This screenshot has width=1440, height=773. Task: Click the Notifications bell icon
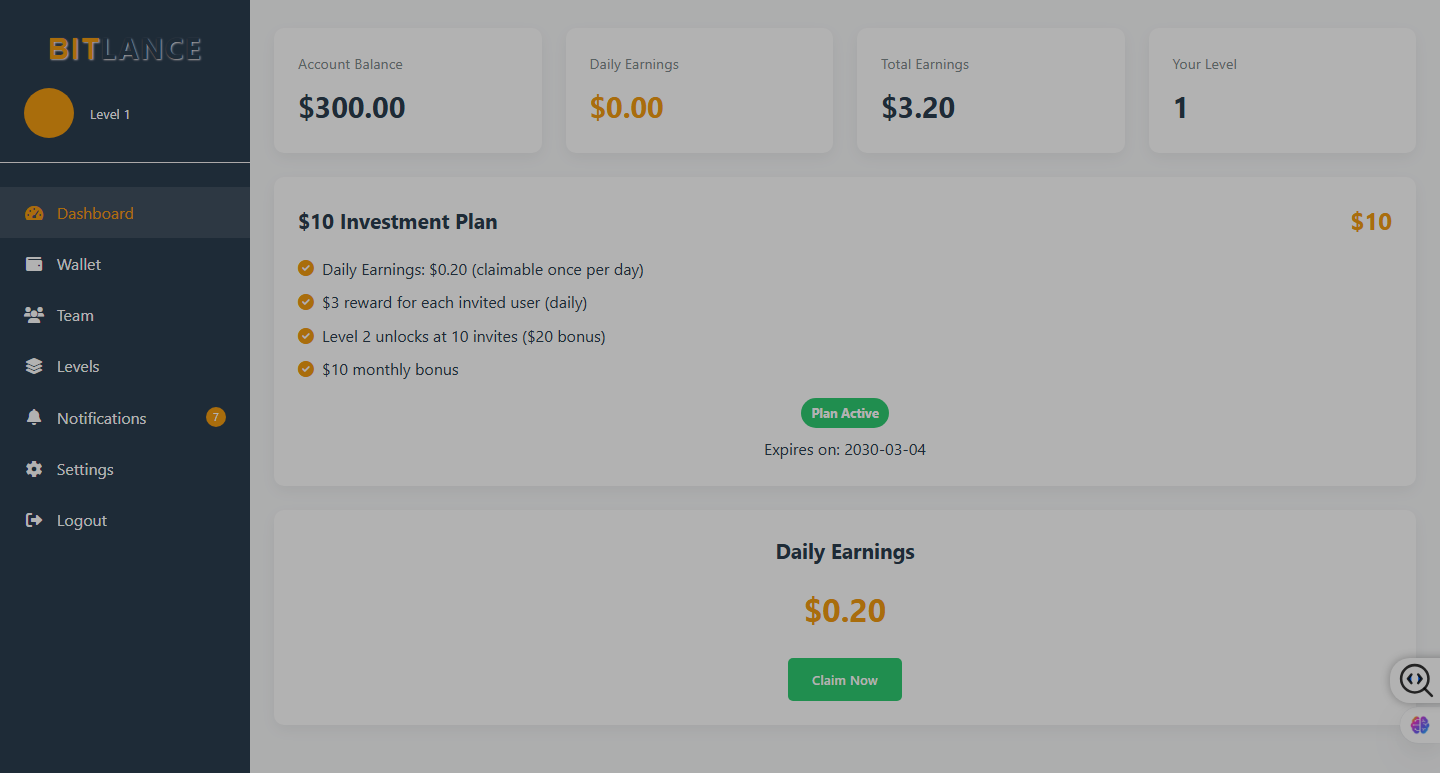coord(34,418)
